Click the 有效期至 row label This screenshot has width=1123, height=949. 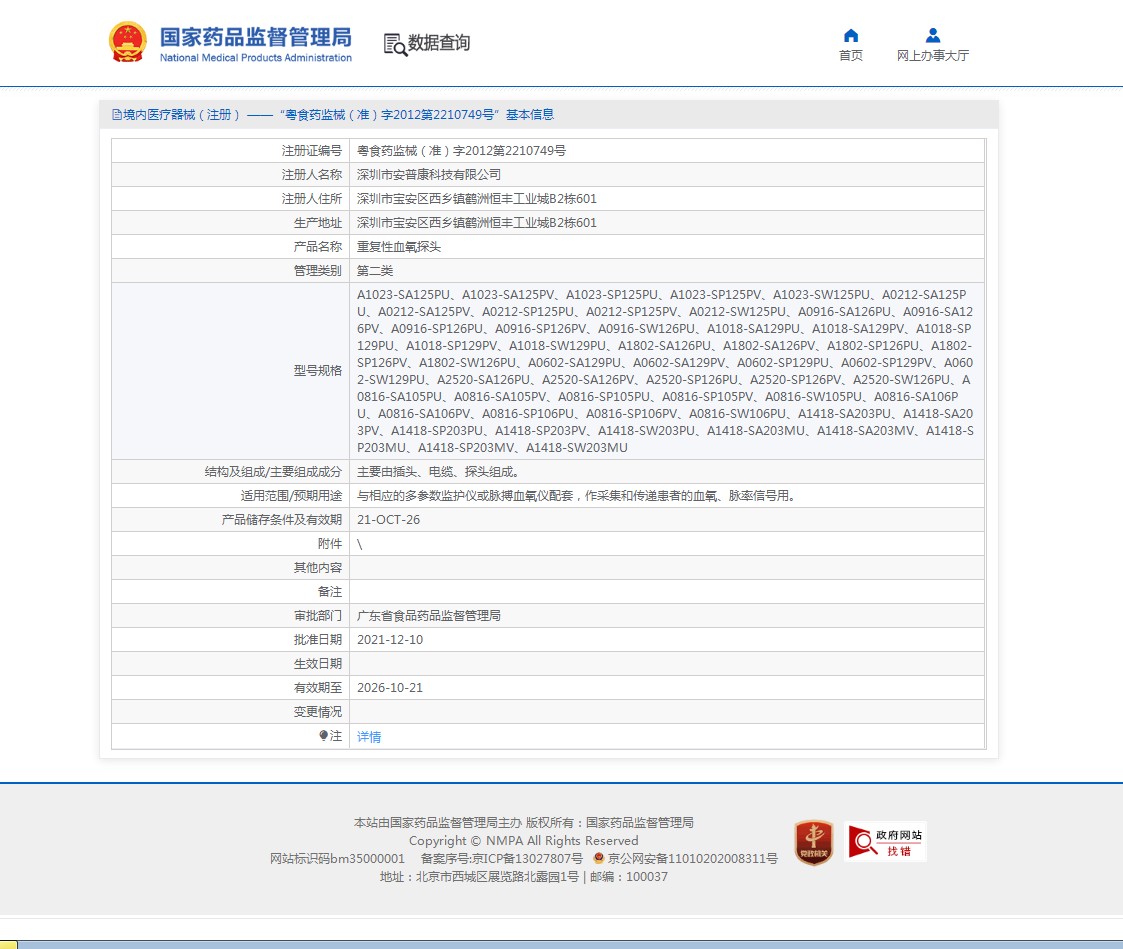317,688
